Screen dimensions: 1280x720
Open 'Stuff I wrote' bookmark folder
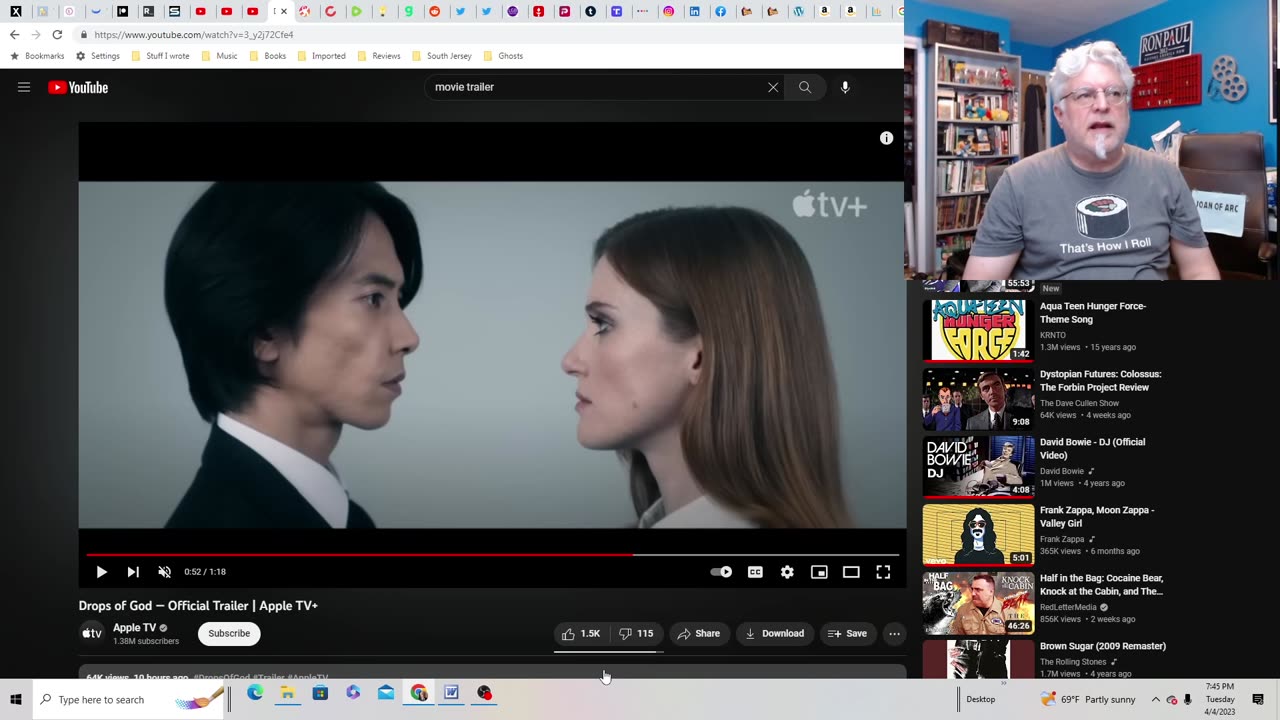click(x=161, y=56)
